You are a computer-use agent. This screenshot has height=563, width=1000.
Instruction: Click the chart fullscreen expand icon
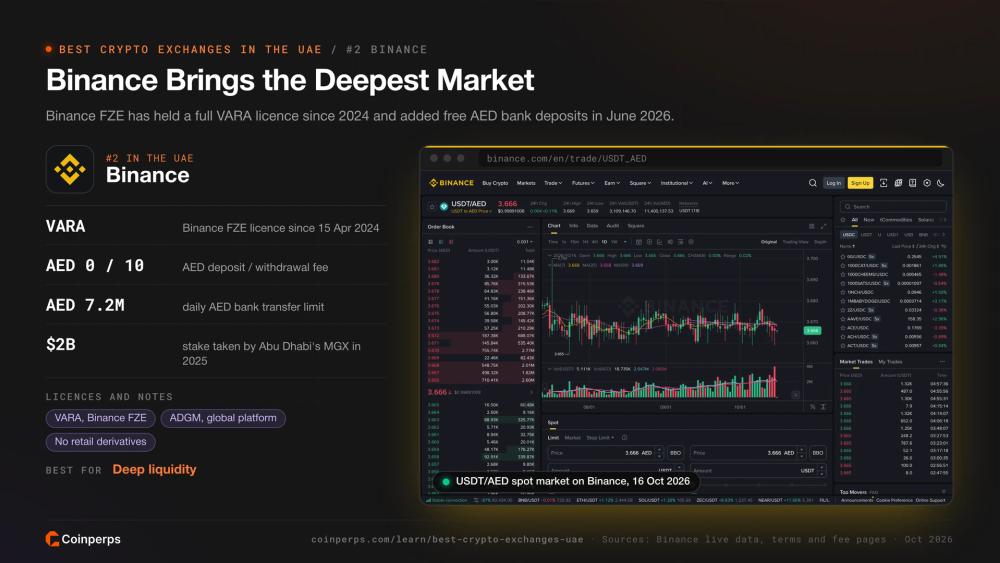[x=823, y=226]
